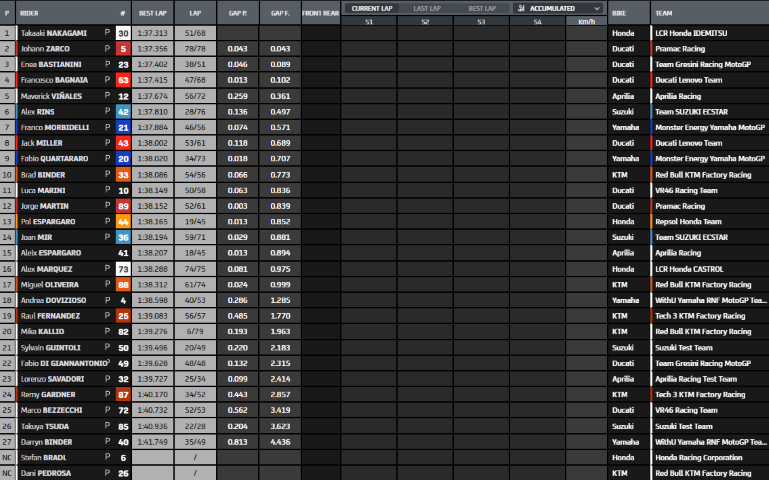Click the pit P marker for Viñales
Screen dimensions: 769x480
[107, 96]
